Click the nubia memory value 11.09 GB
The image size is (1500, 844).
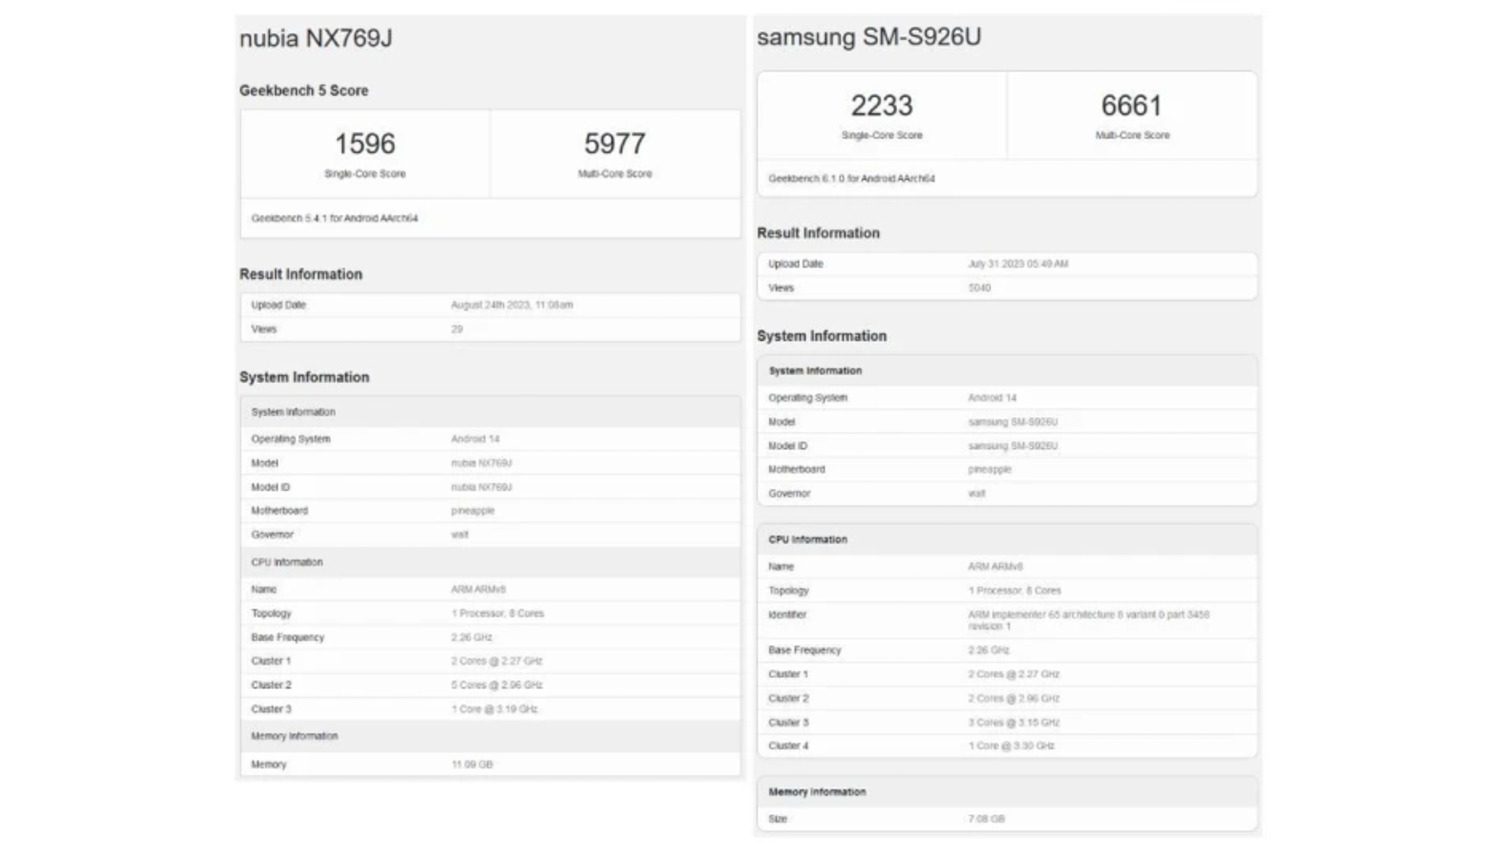pyautogui.click(x=472, y=765)
